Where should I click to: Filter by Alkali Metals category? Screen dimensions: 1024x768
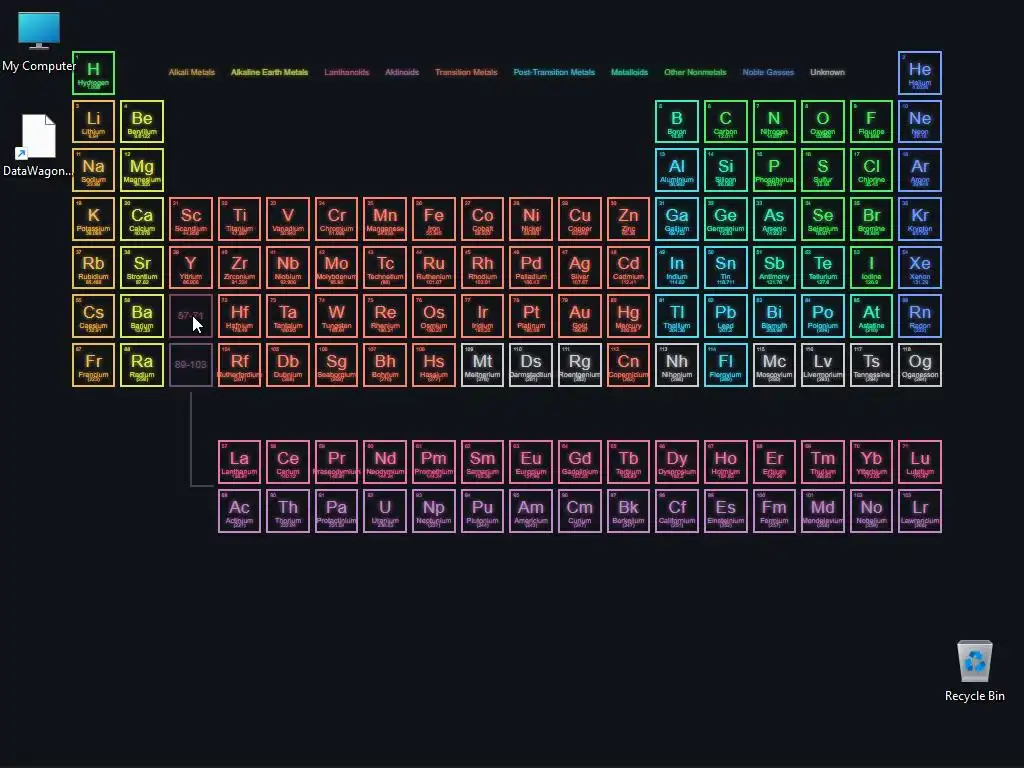coord(191,72)
